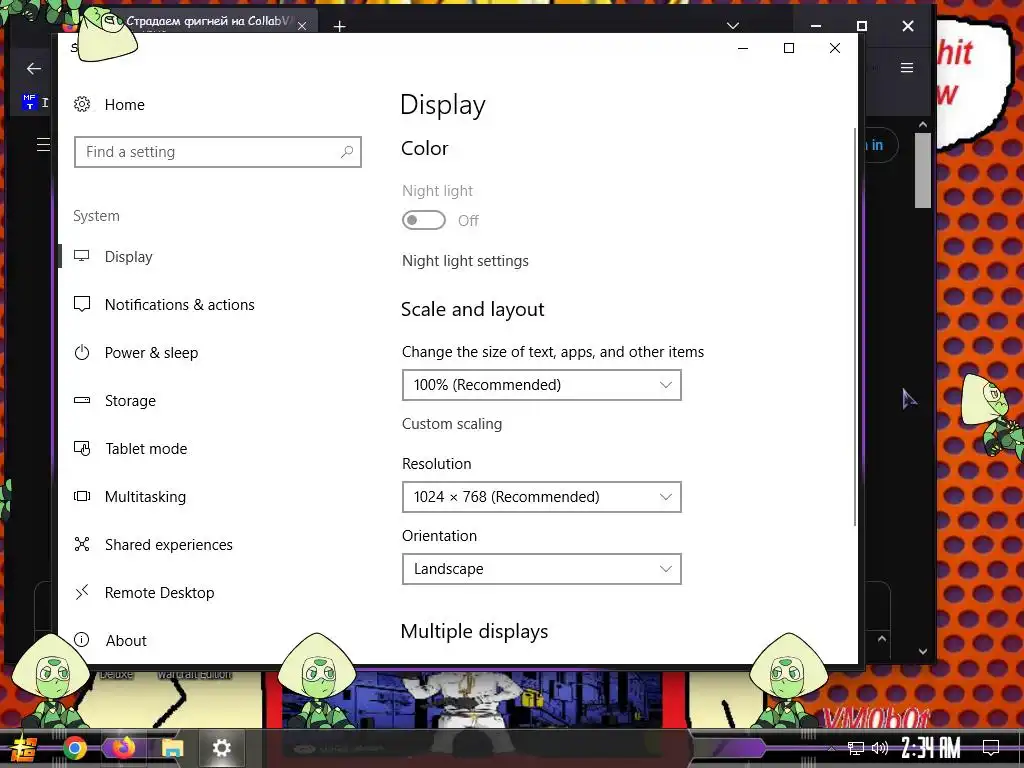Screen dimensions: 1024x768
Task: Open the Landscape orientation dropdown
Action: (x=541, y=569)
